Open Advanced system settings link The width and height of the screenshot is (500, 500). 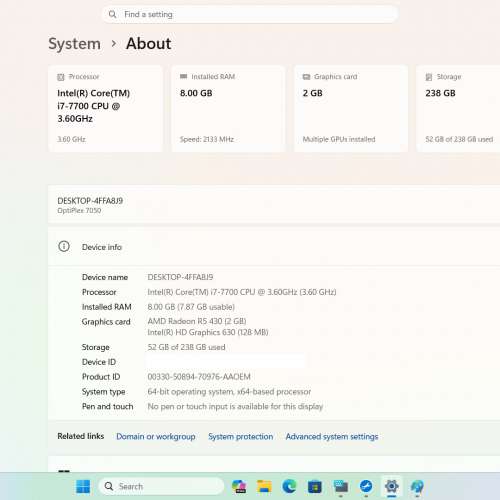[x=332, y=437]
